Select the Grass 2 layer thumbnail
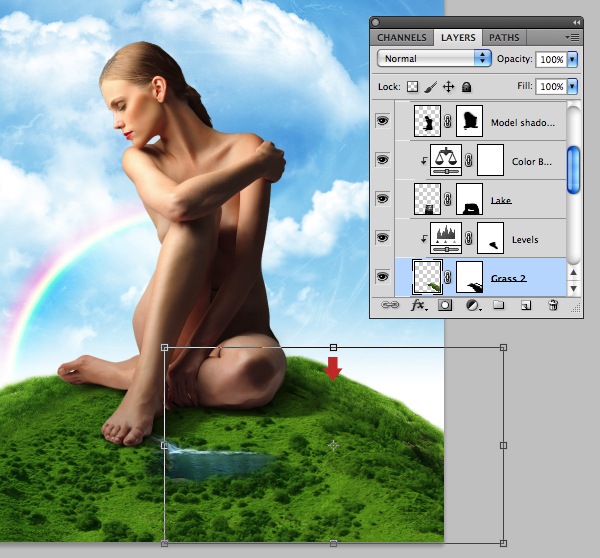The height and width of the screenshot is (558, 600). pos(427,277)
